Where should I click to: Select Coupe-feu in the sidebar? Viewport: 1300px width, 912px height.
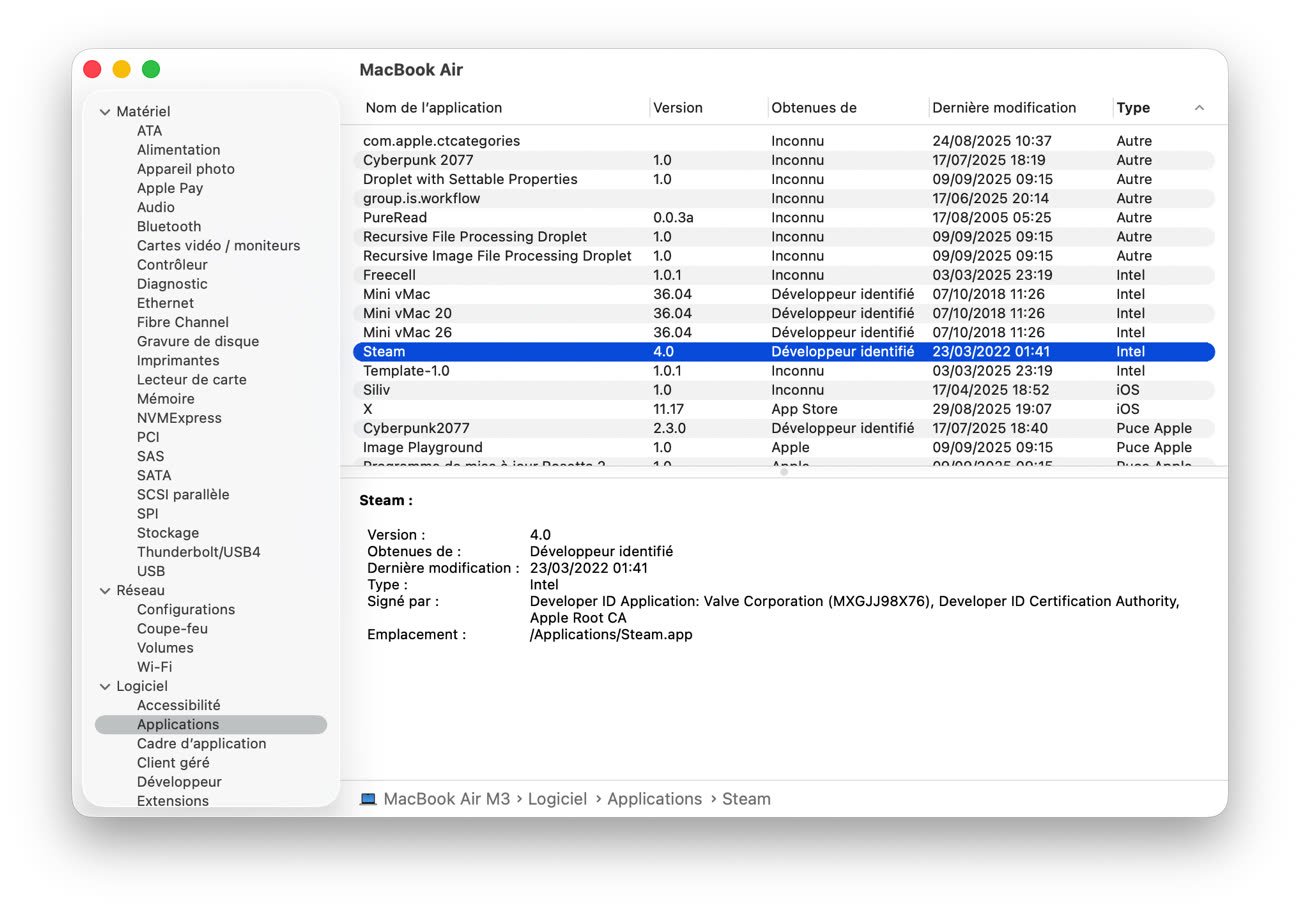point(172,628)
